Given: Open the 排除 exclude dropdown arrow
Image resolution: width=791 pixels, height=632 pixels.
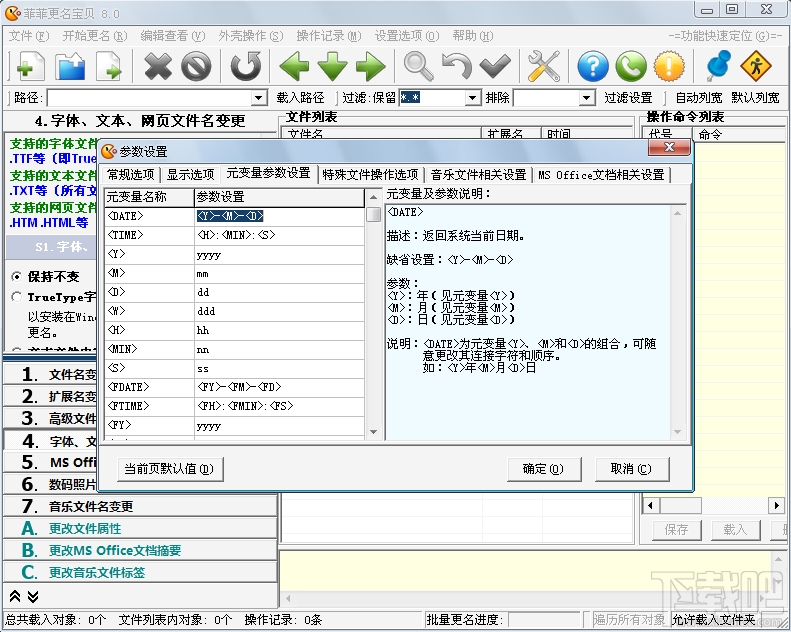Looking at the screenshot, I should coord(586,97).
